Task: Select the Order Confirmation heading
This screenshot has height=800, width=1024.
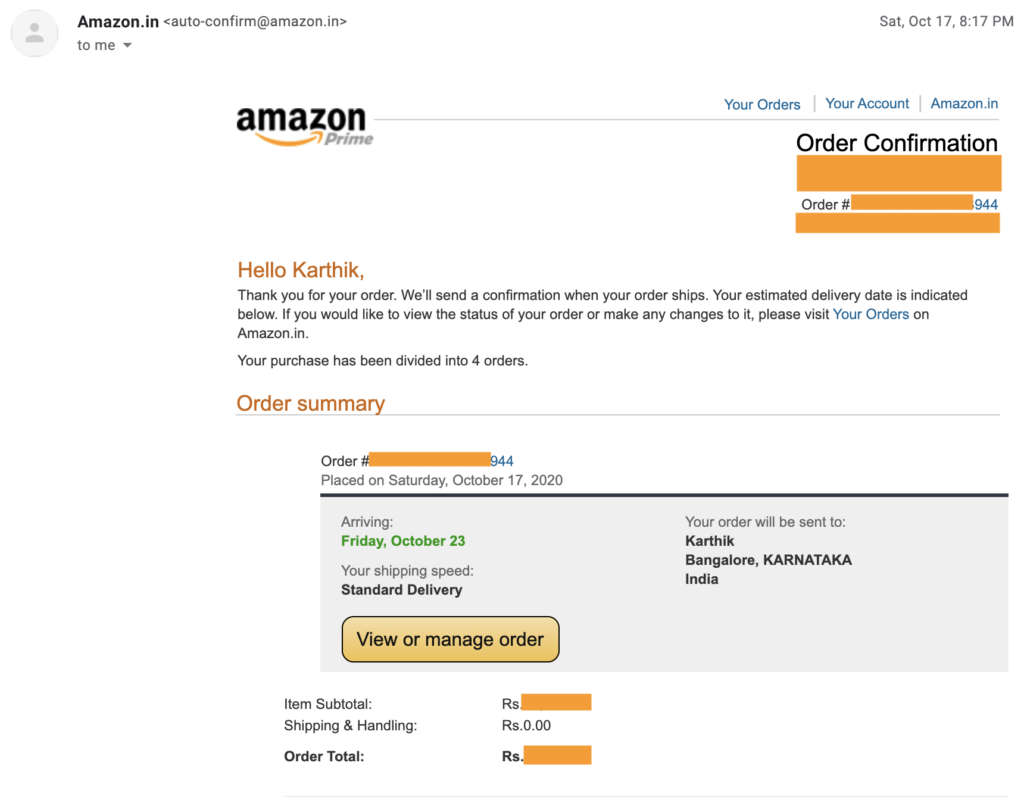Action: click(x=896, y=143)
